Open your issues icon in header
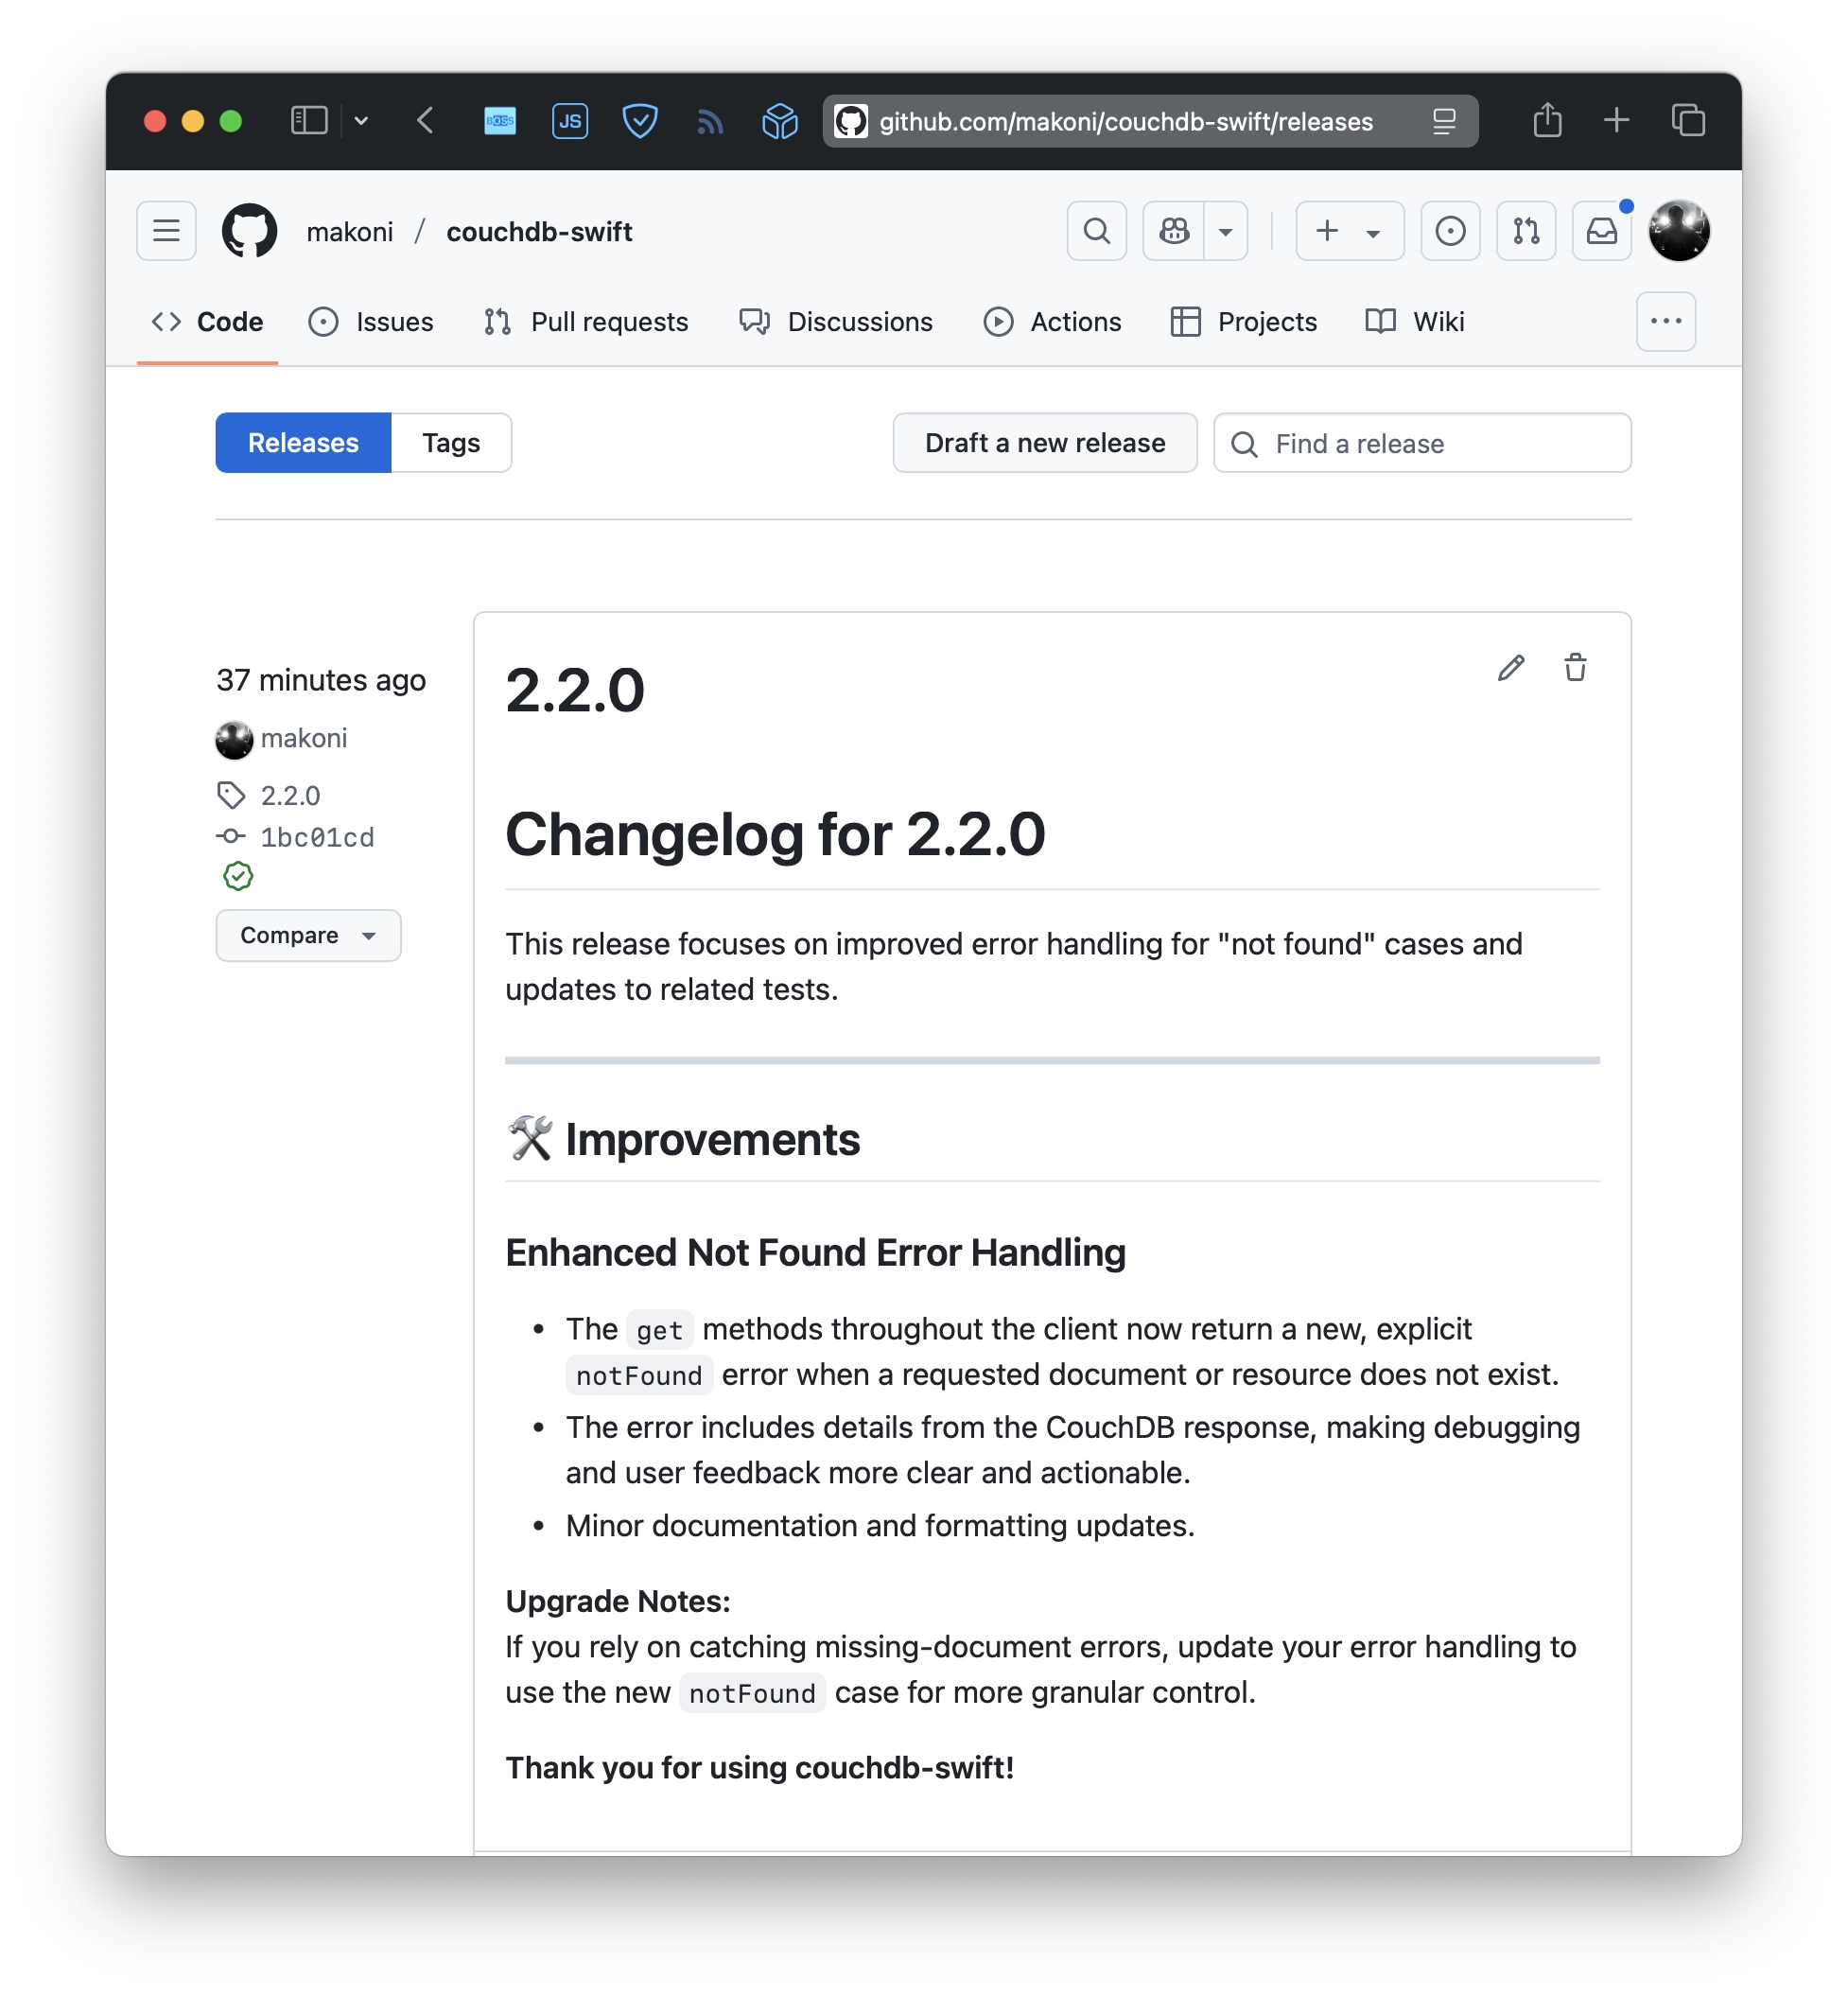Screen dimensions: 1848x1996 point(1450,231)
